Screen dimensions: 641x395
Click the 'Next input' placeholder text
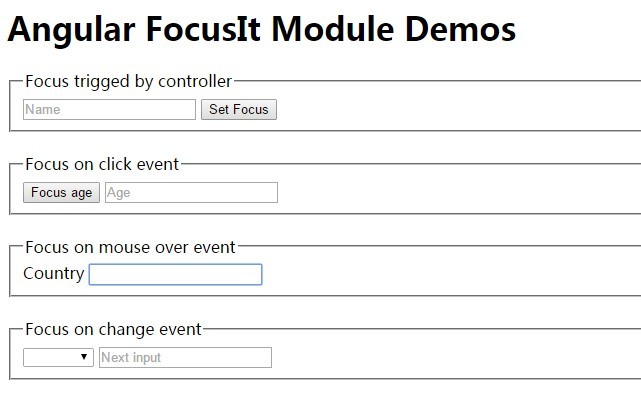131,358
